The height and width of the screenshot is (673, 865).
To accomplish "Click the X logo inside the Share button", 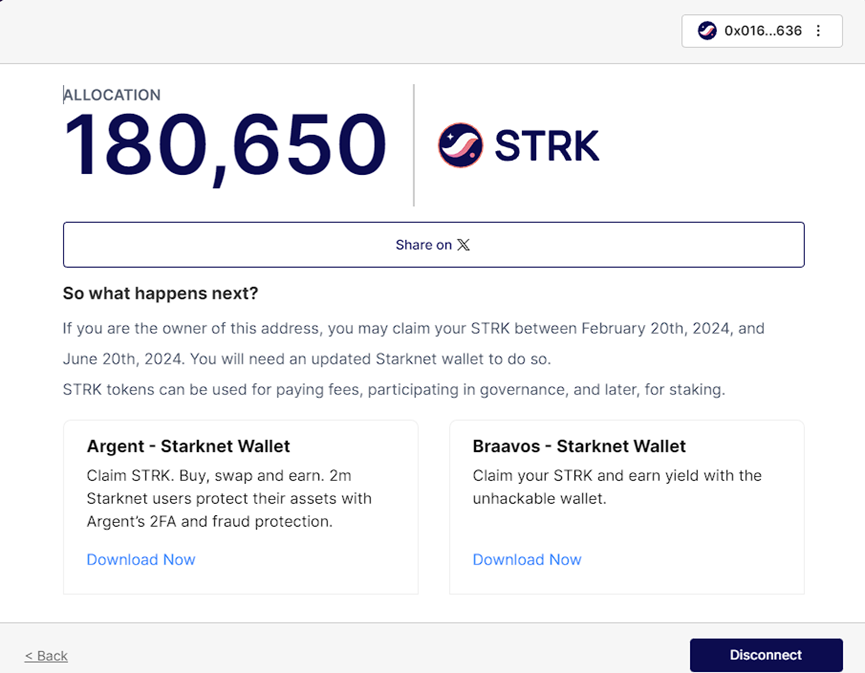I will pyautogui.click(x=462, y=244).
